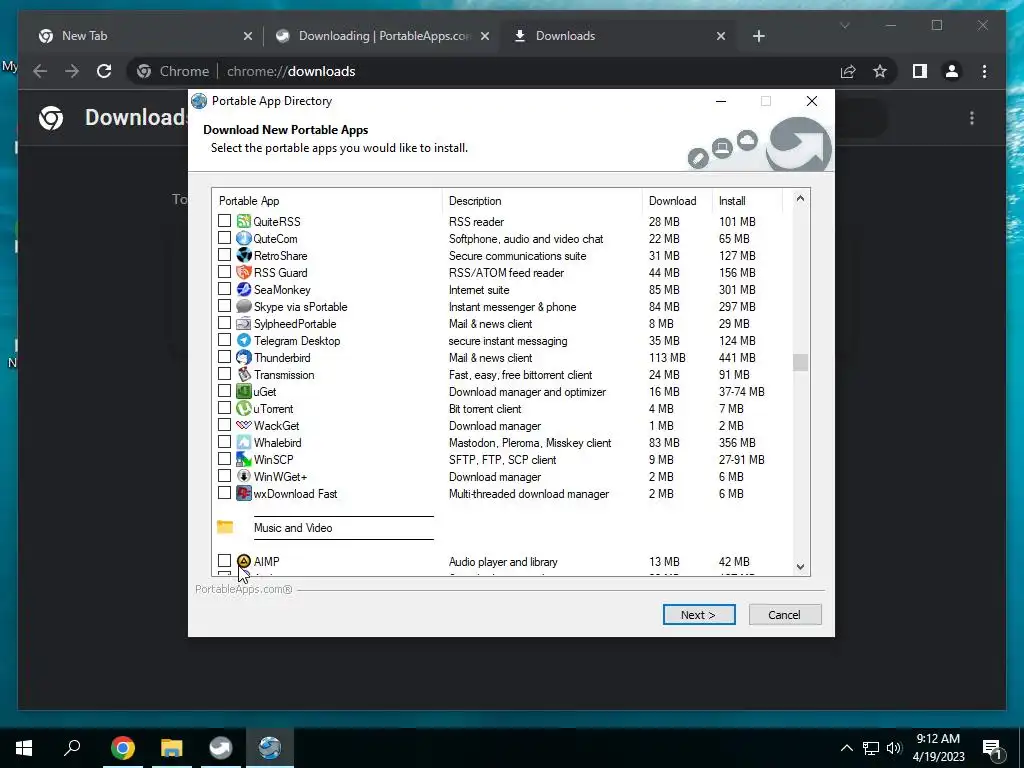Image resolution: width=1024 pixels, height=768 pixels.
Task: Check the WinSCP checkbox
Action: 224,458
